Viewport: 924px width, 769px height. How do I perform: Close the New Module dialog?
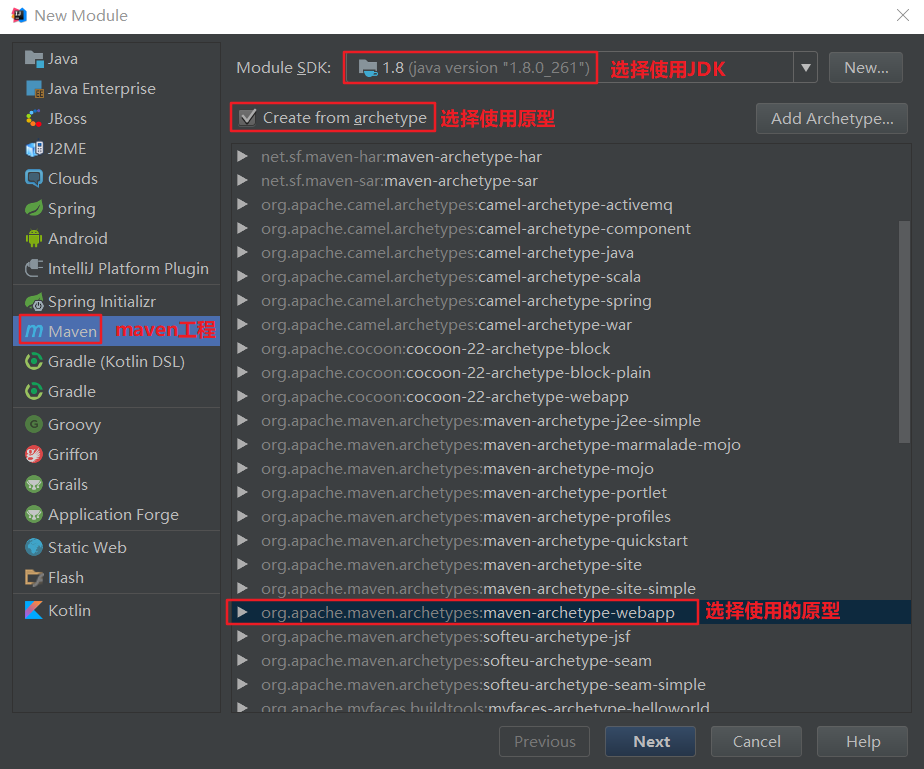click(x=903, y=15)
